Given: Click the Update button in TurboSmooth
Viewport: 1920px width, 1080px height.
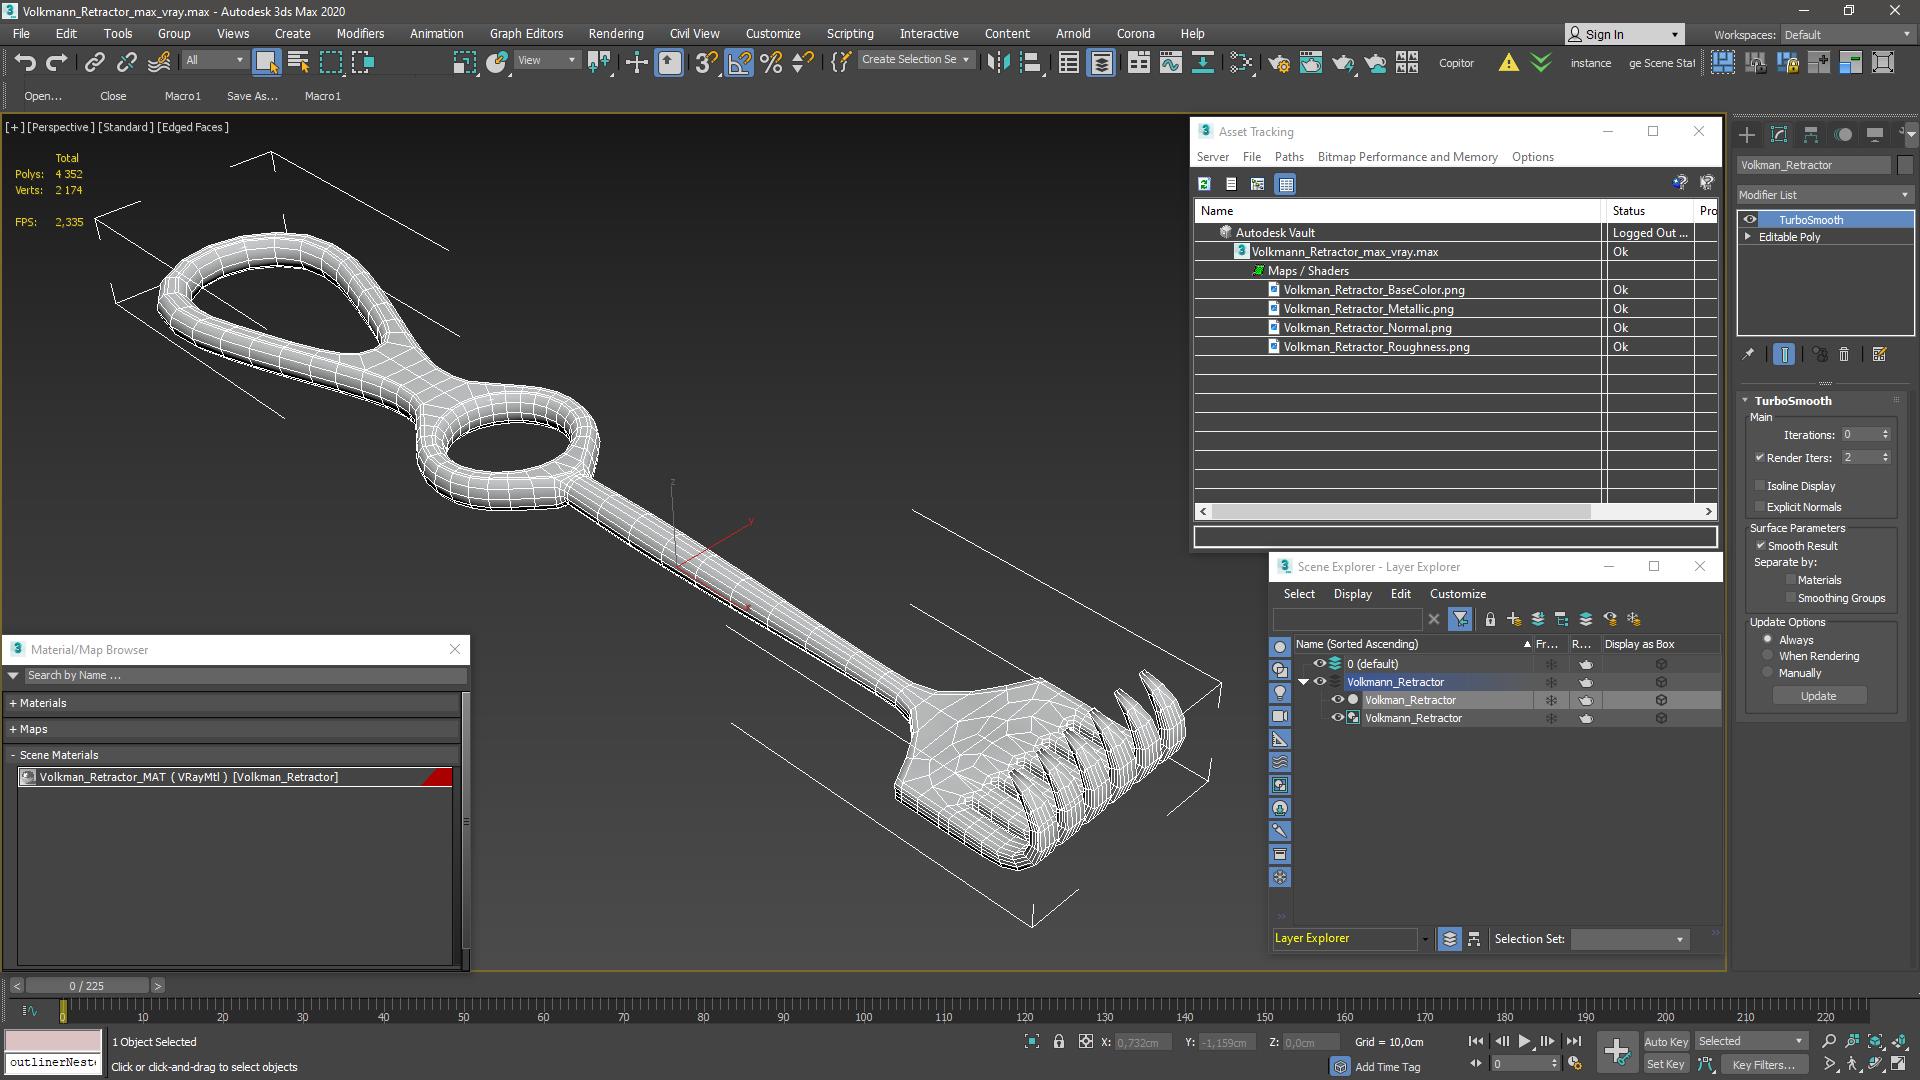Looking at the screenshot, I should pos(1818,696).
